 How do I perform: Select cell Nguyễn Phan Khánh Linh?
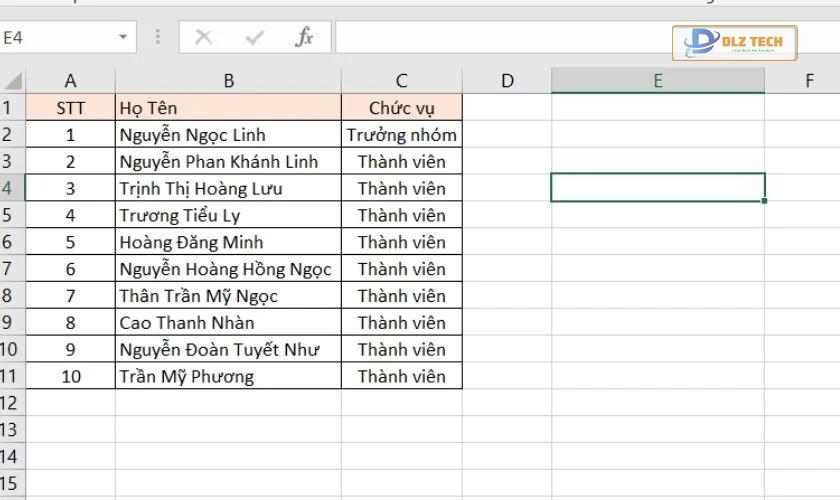tap(228, 161)
